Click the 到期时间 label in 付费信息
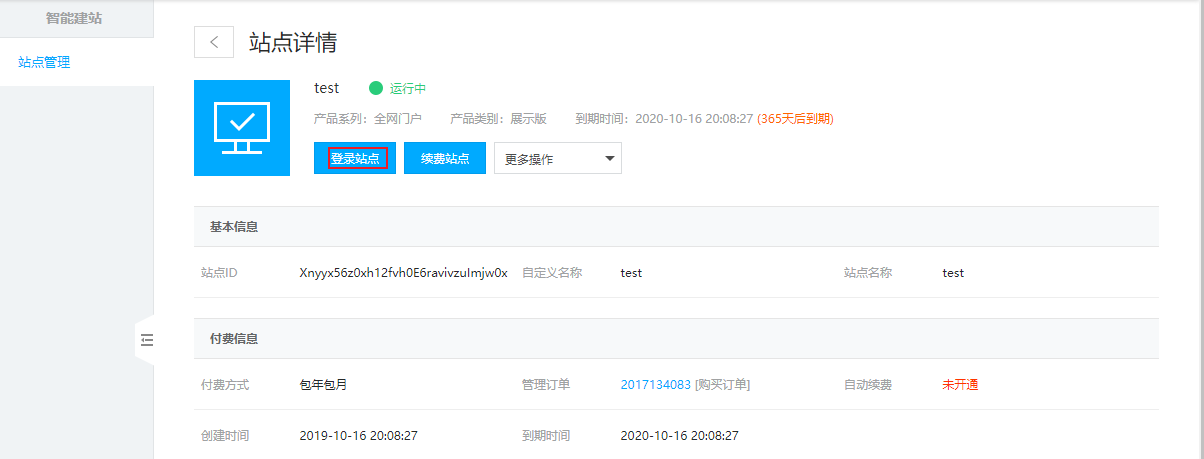Image resolution: width=1204 pixels, height=459 pixels. [545, 436]
